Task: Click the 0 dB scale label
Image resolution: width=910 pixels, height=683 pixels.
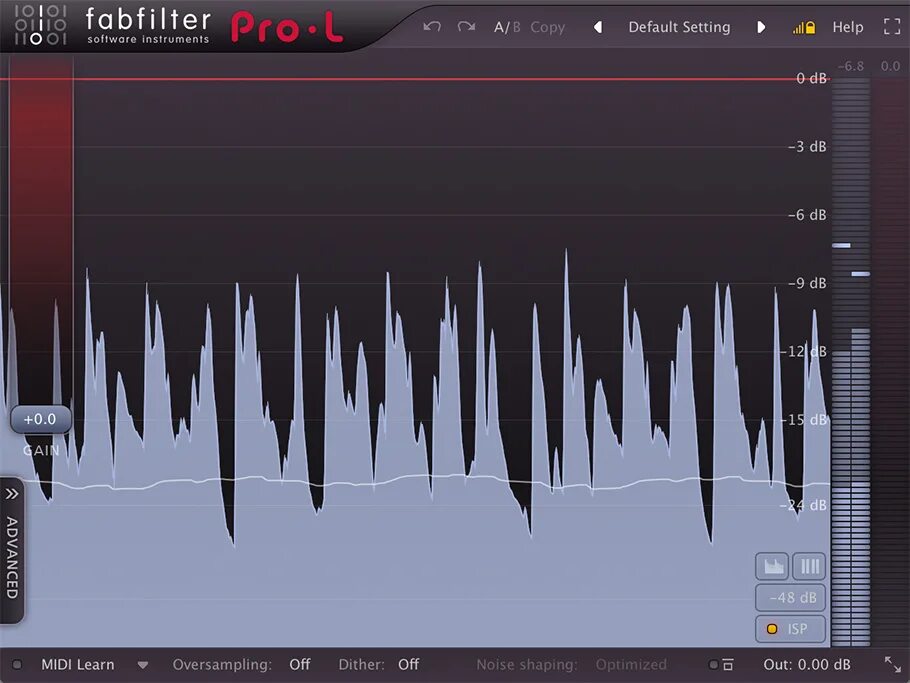Action: click(x=811, y=78)
